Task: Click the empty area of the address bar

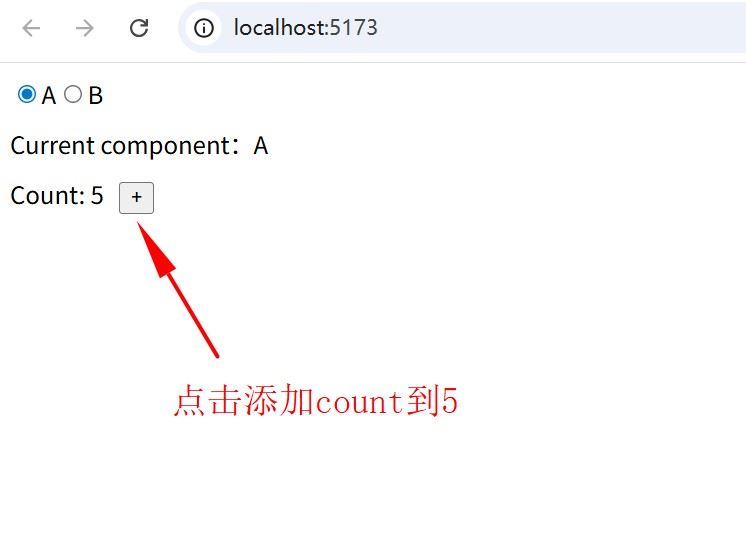Action: (x=561, y=28)
